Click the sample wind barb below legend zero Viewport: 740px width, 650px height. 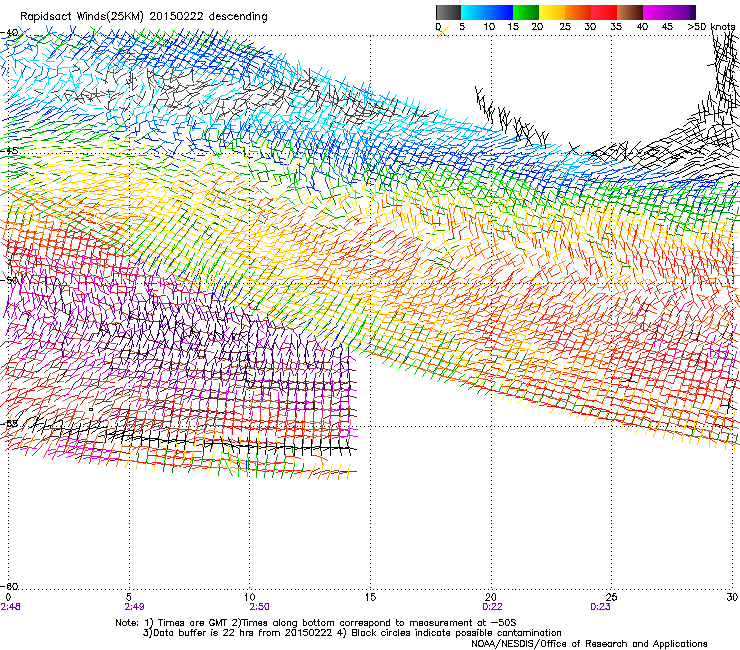[x=442, y=32]
